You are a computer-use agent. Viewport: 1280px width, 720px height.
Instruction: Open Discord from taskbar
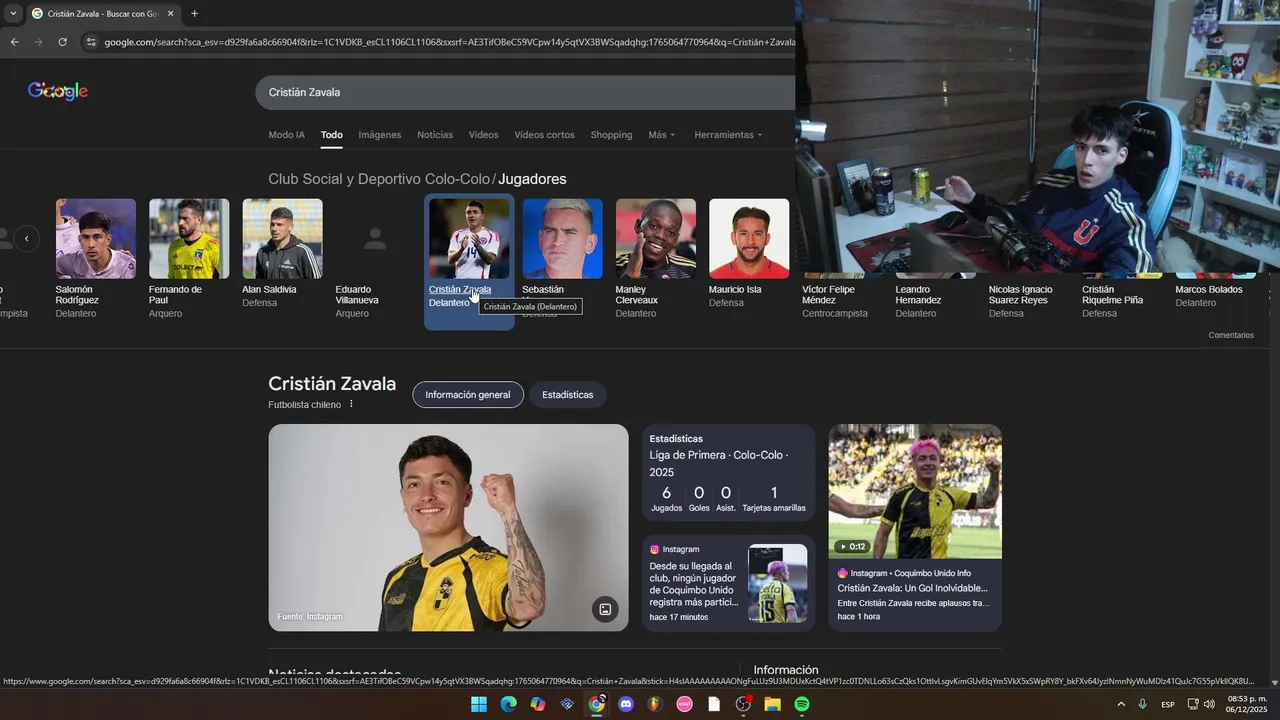[x=626, y=704]
